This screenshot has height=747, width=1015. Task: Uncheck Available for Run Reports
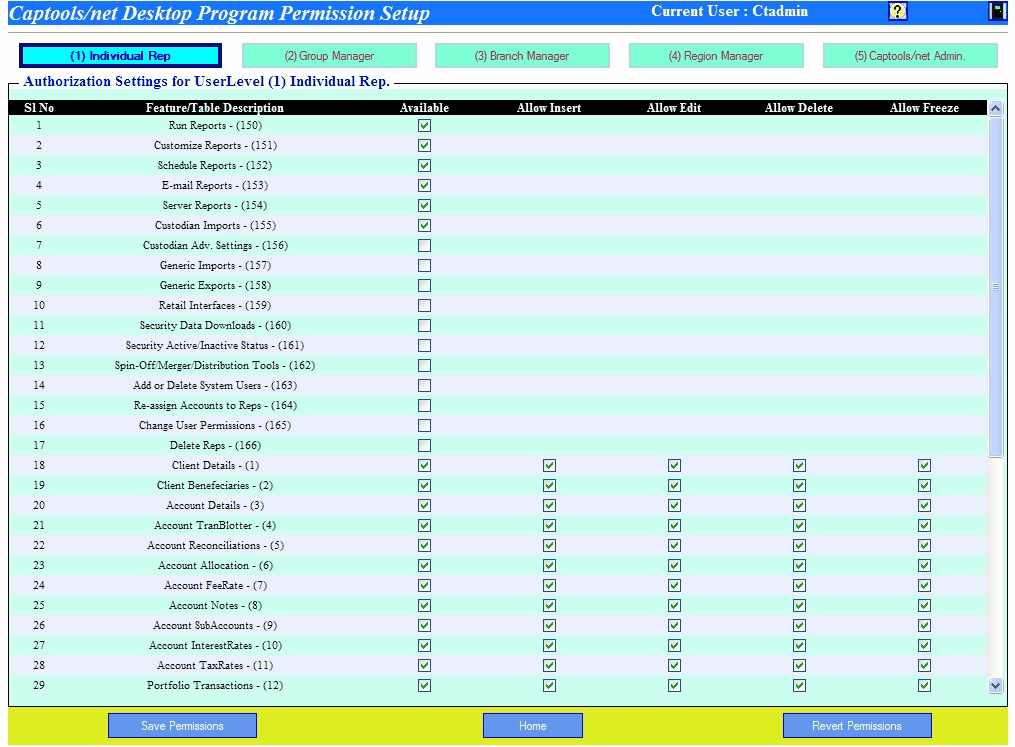click(424, 126)
